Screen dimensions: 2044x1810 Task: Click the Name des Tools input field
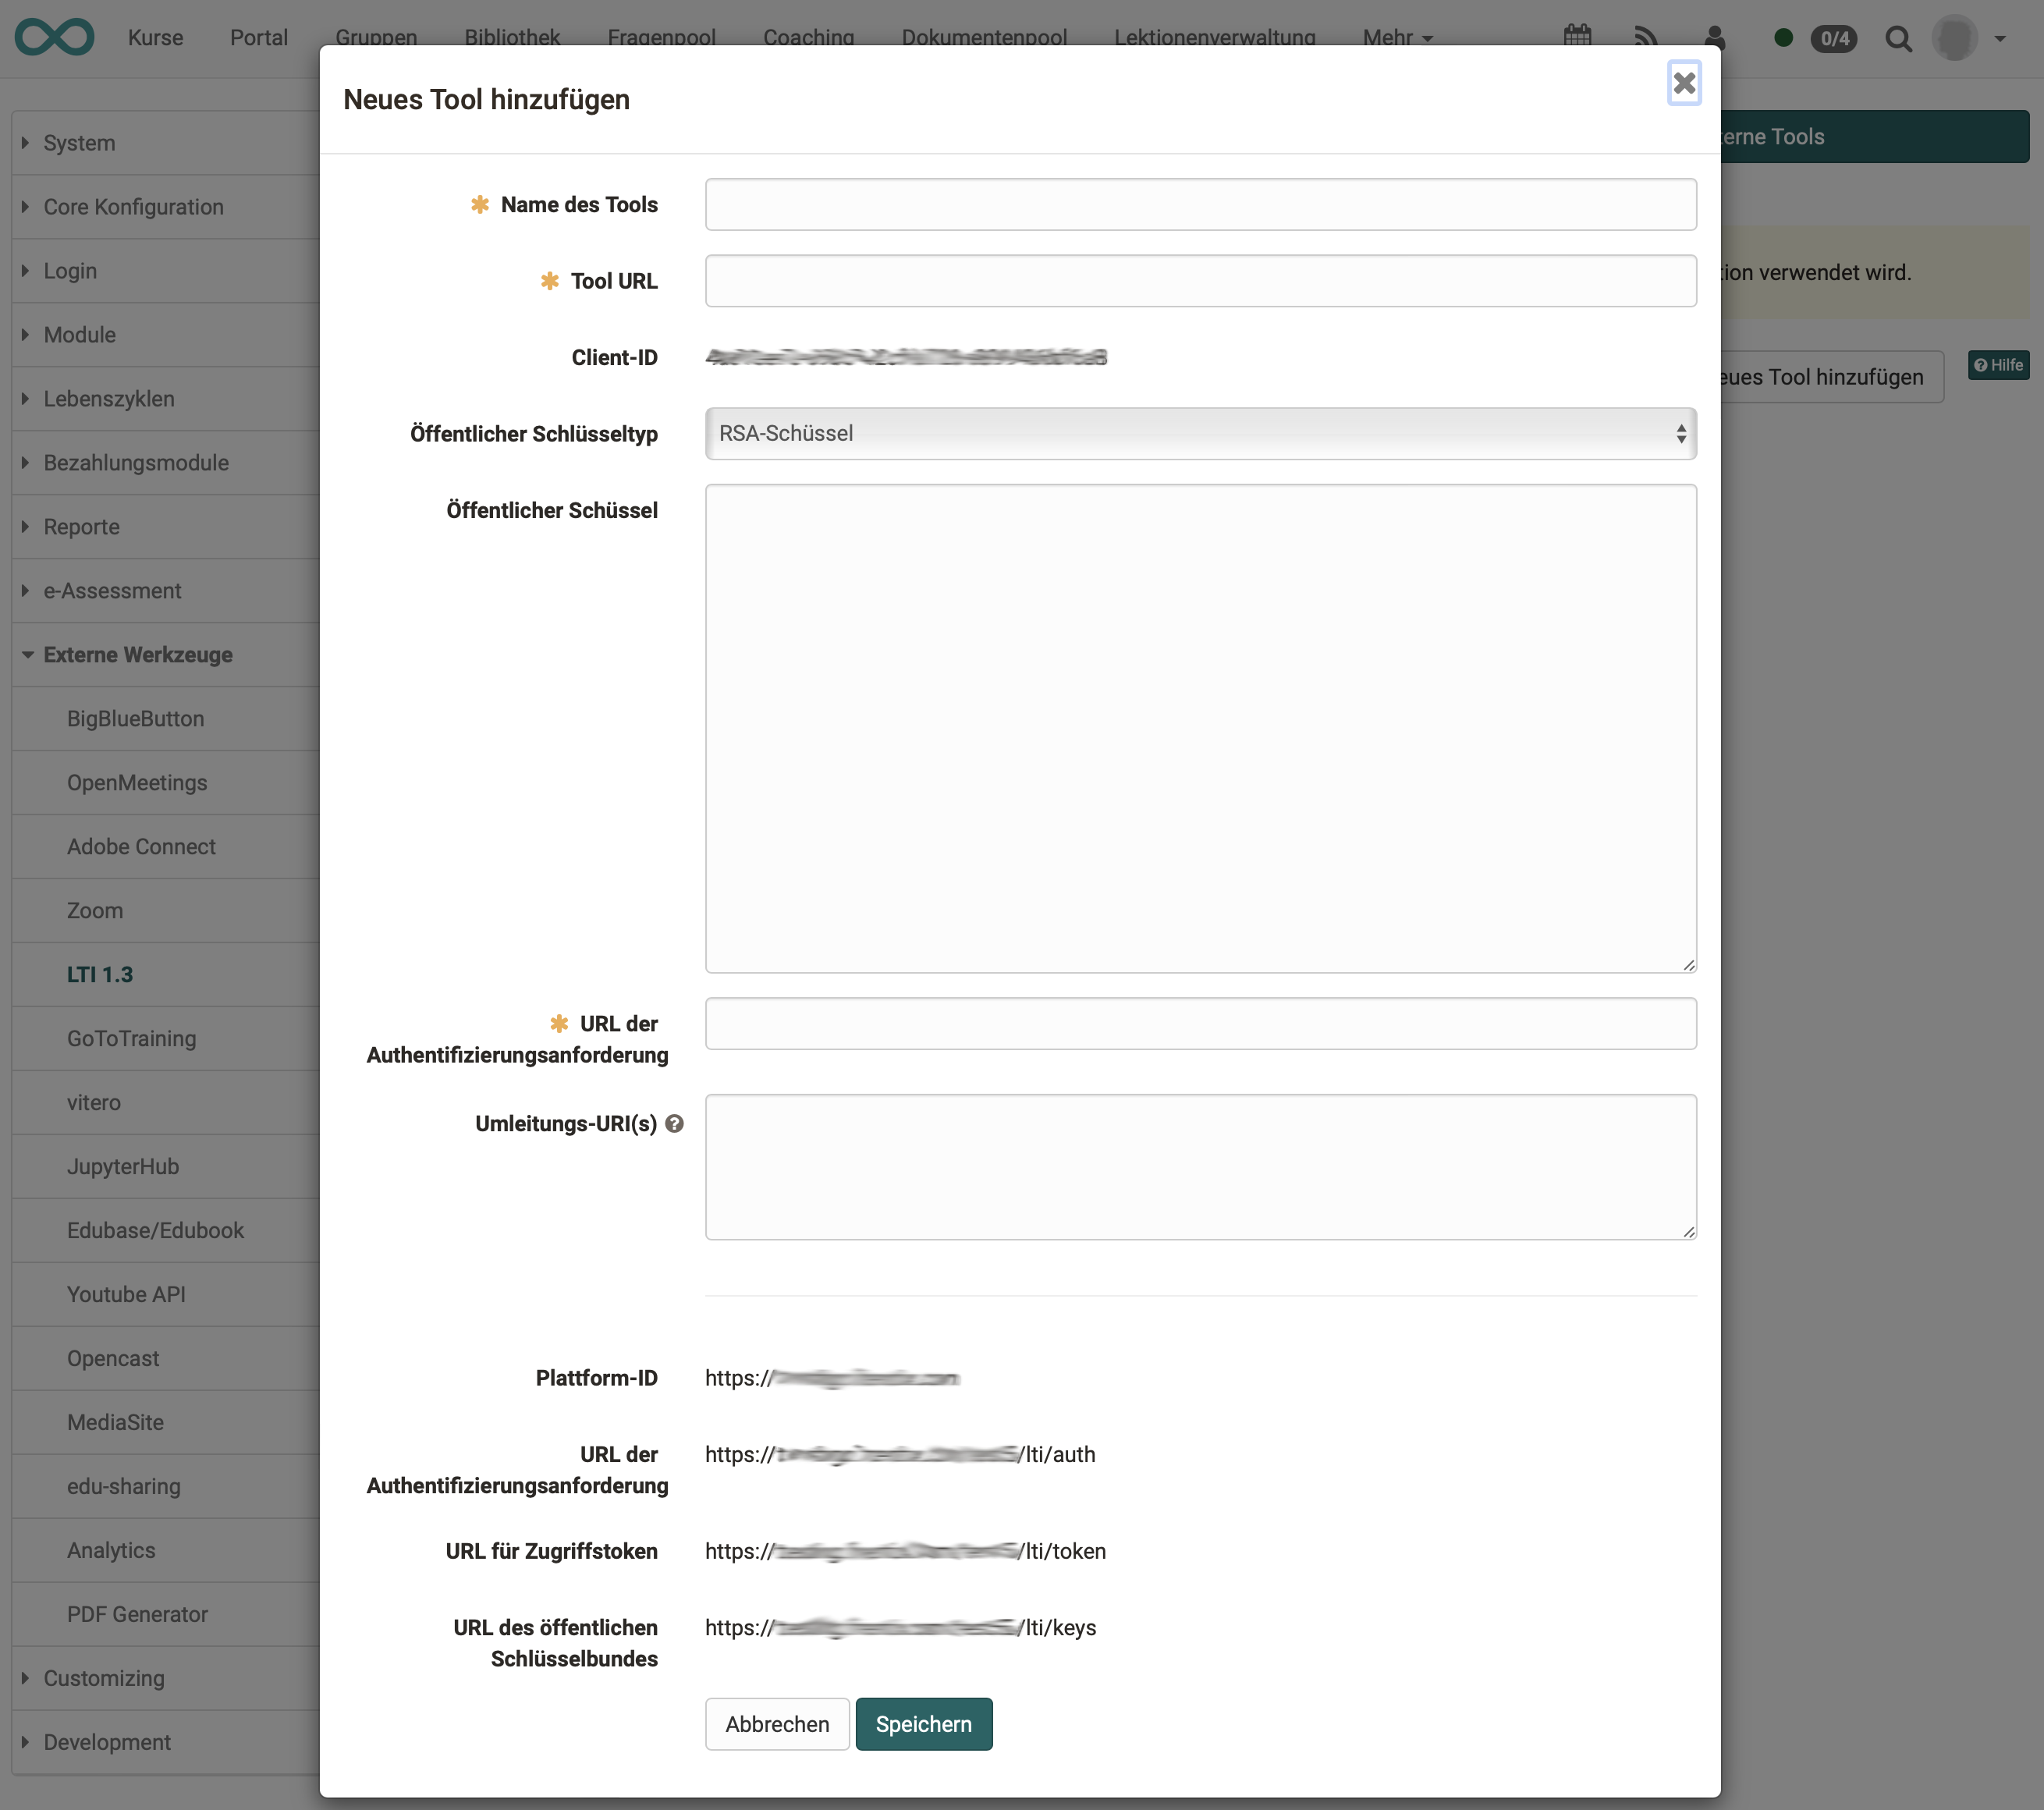[1200, 204]
